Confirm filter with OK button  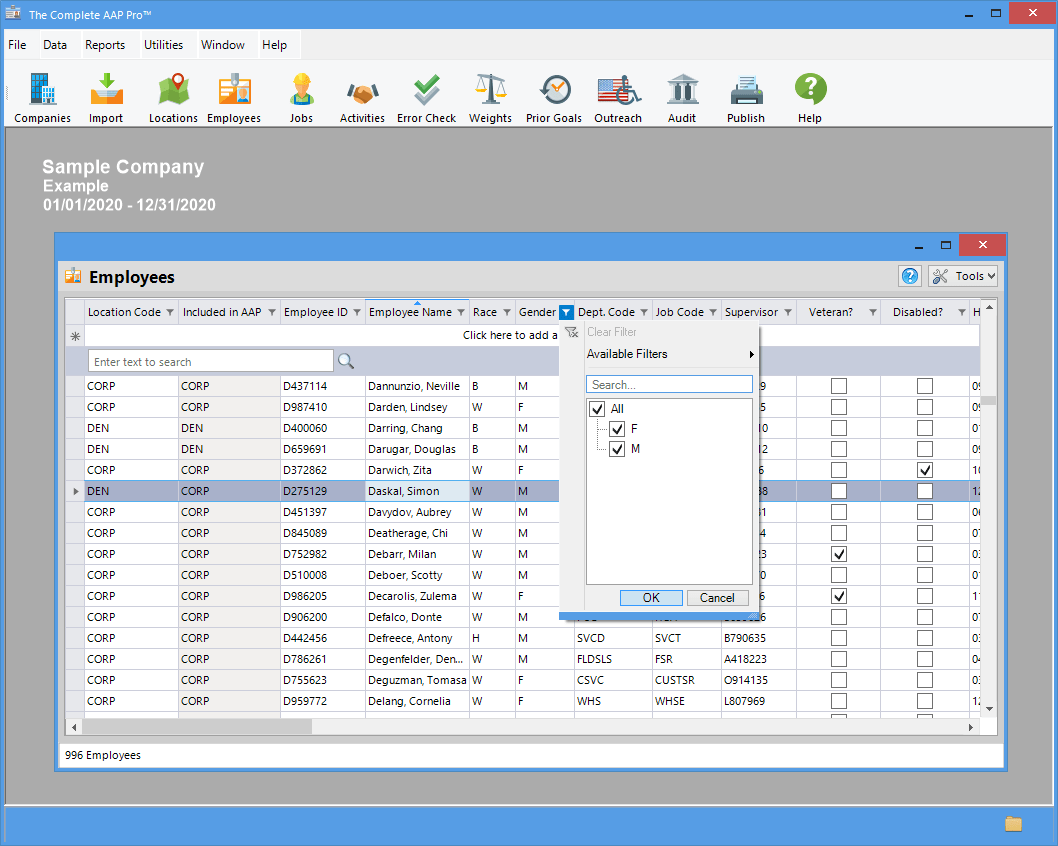point(651,598)
